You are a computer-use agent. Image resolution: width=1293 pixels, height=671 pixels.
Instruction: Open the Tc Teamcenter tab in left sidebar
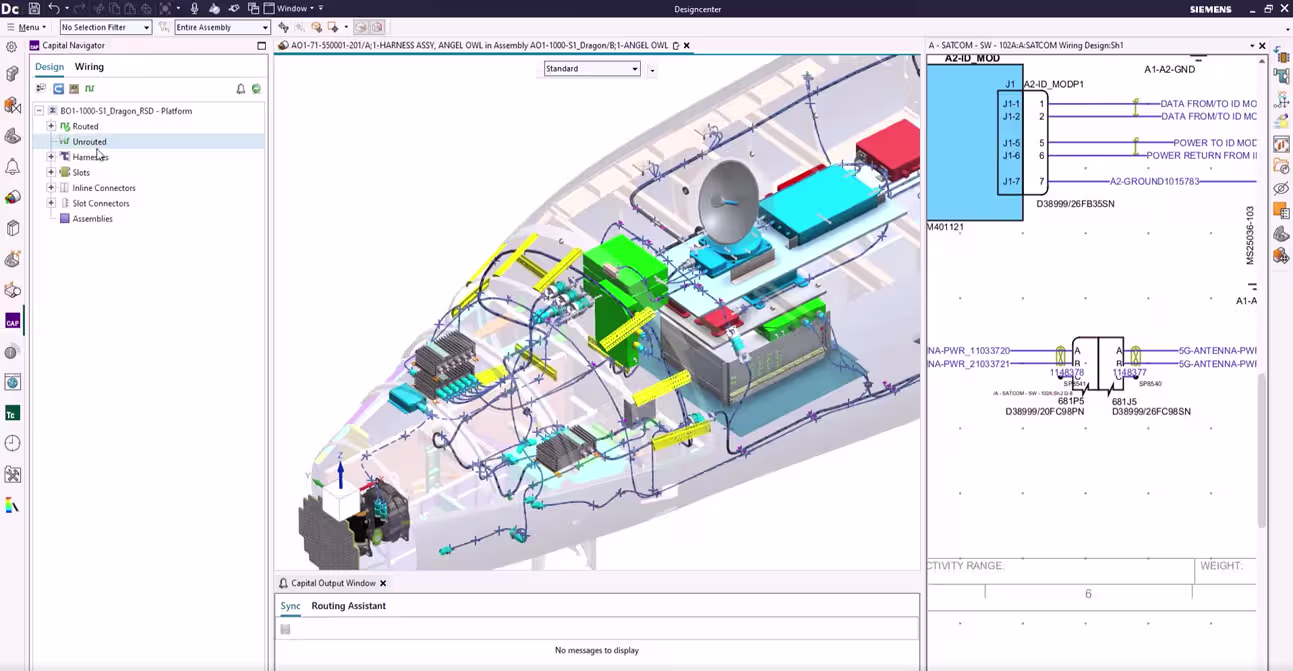(x=12, y=413)
